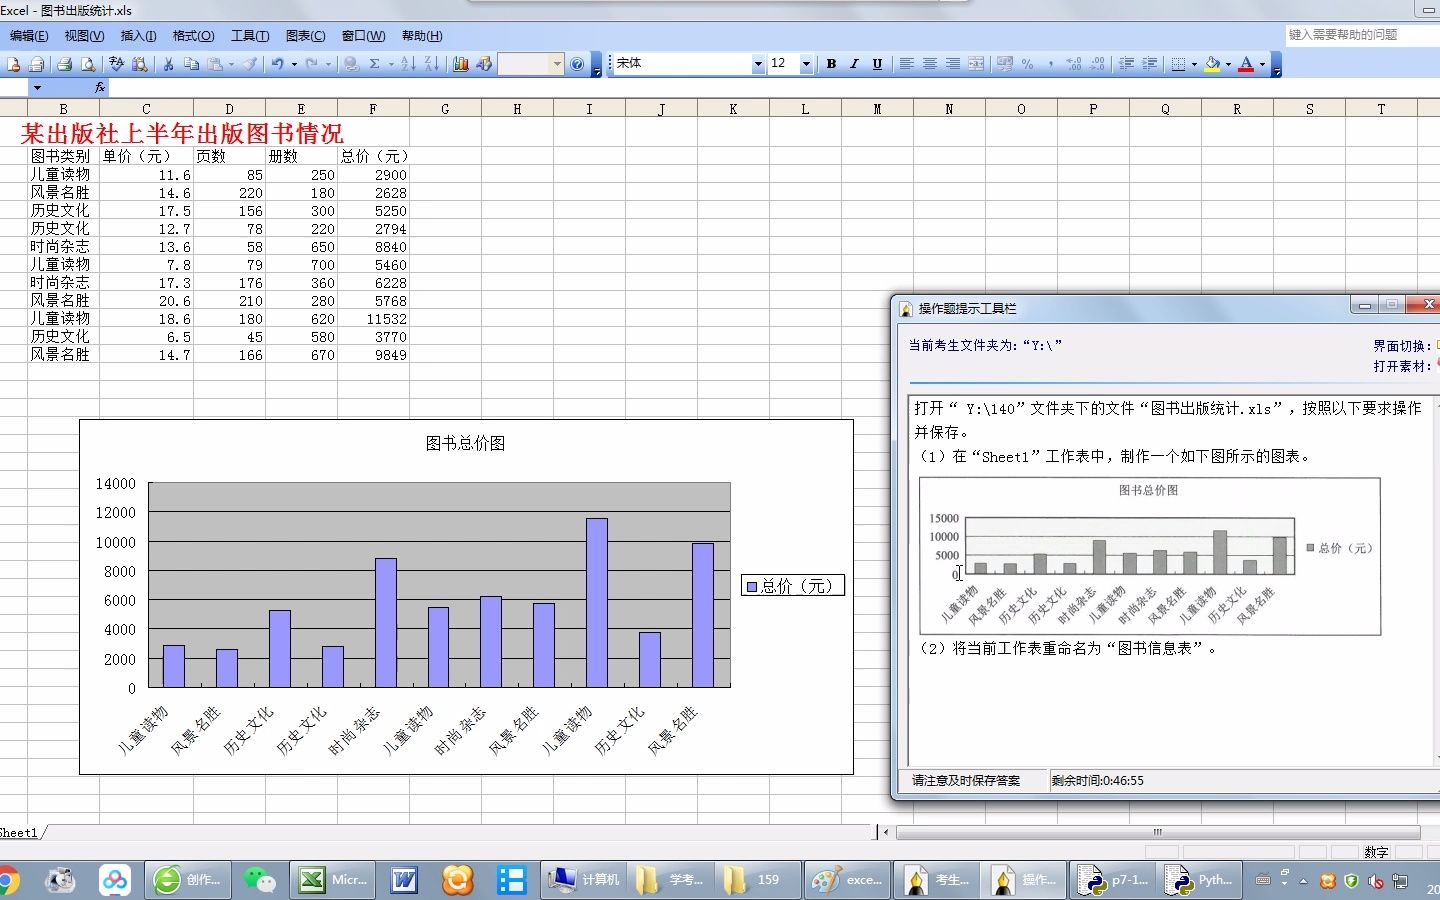Open the Research tool icon
The width and height of the screenshot is (1440, 900).
click(139, 64)
